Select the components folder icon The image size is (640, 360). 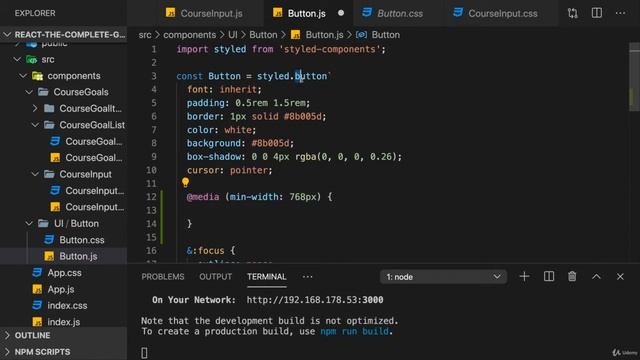click(x=38, y=76)
